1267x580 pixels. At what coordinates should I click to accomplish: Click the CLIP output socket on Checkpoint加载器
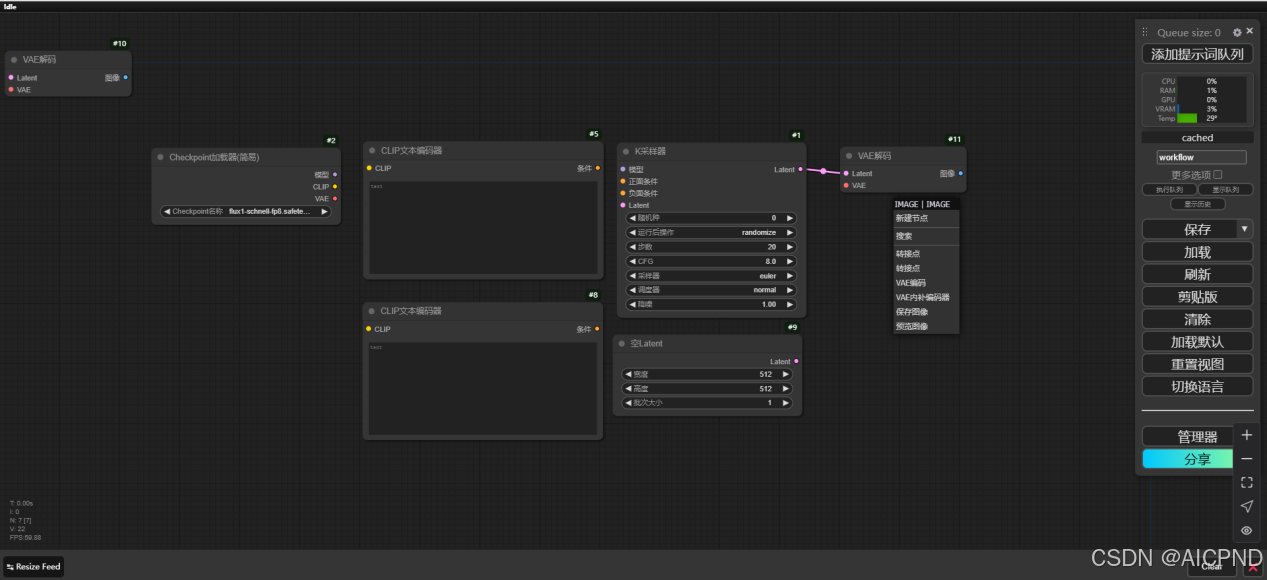tap(335, 186)
